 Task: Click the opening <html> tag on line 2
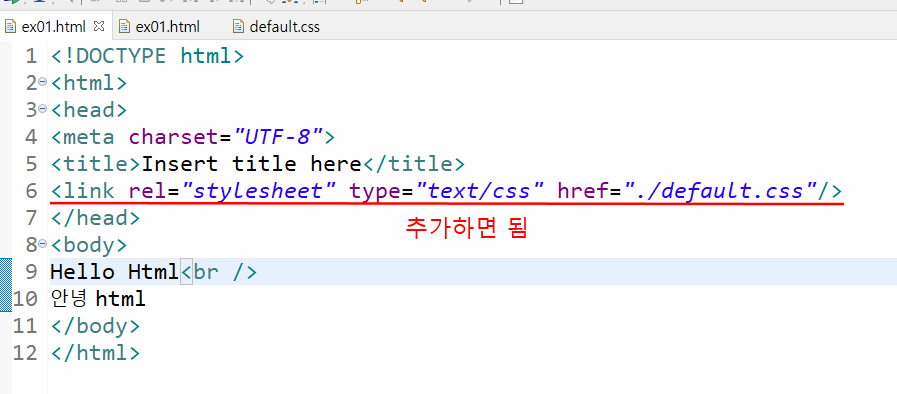[89, 83]
